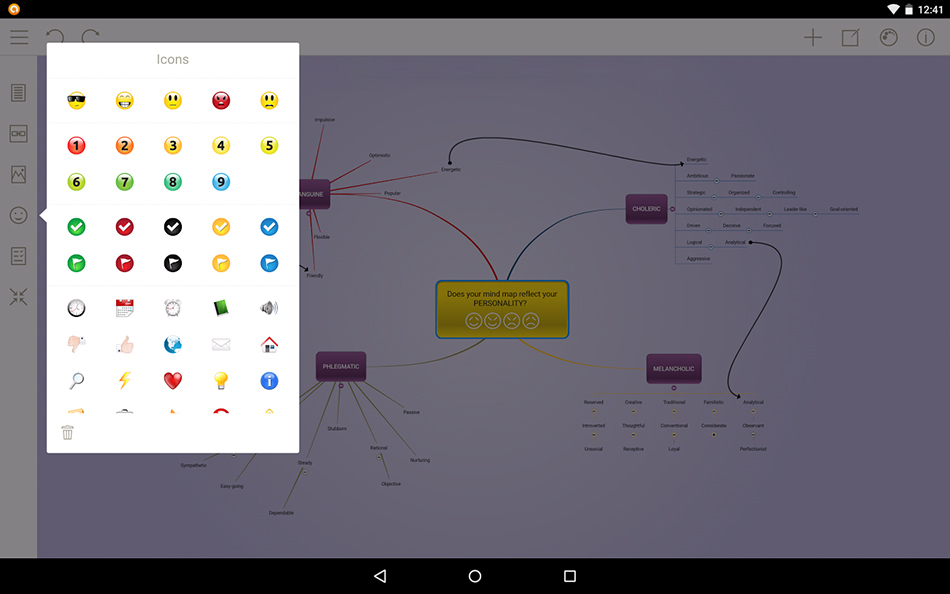The height and width of the screenshot is (594, 950).
Task: Open the link sidebar tool
Action: pos(19,133)
